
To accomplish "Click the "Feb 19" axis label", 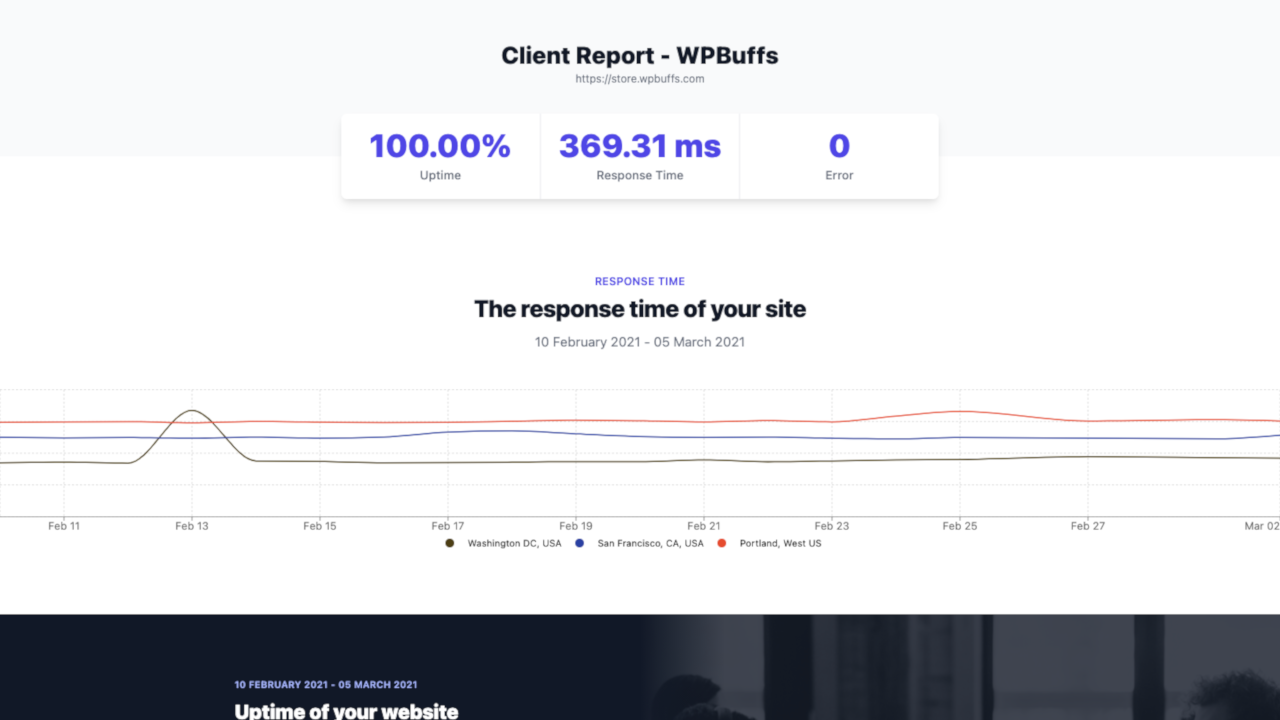I will [576, 525].
